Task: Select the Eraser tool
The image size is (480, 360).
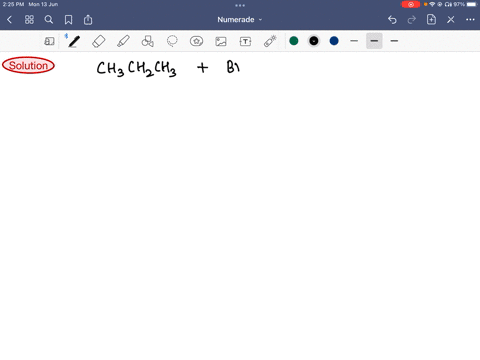Action: pos(98,41)
